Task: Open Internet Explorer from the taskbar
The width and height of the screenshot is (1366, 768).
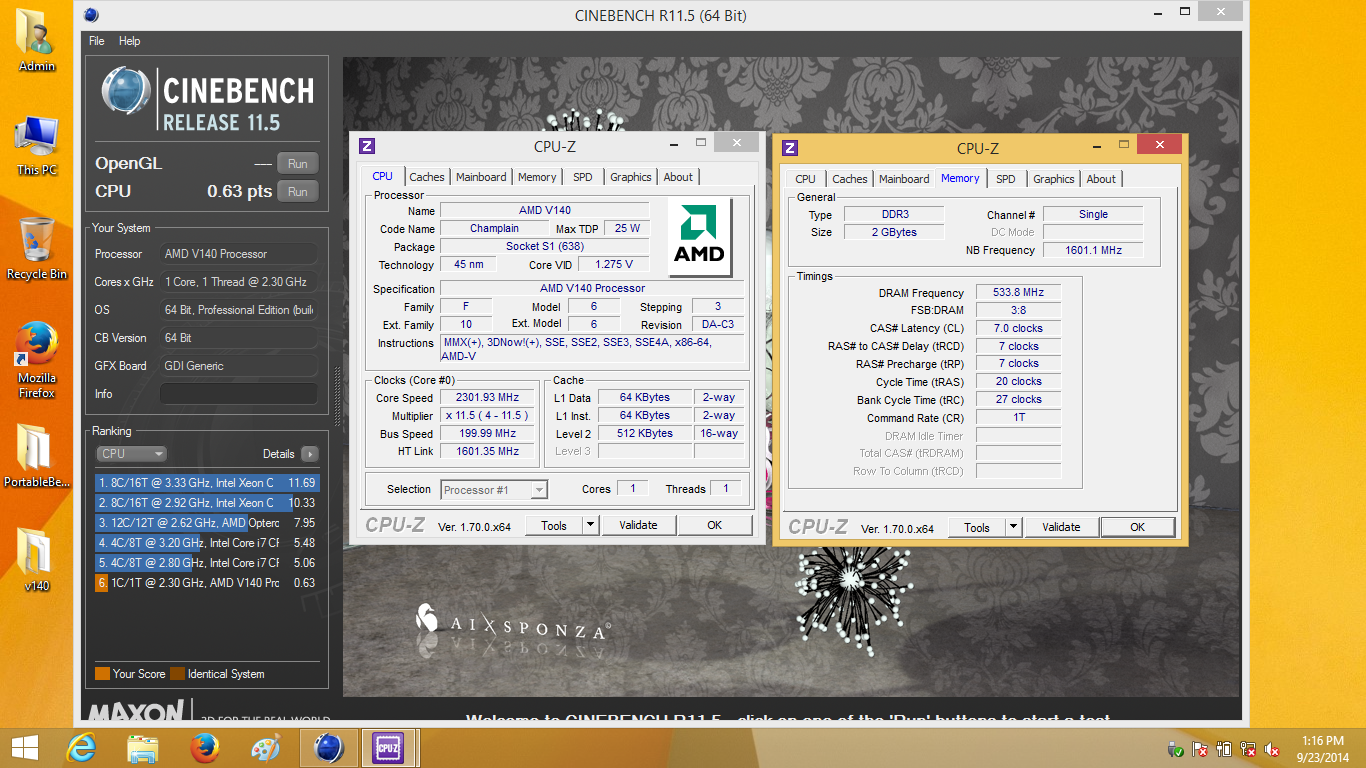Action: click(x=82, y=748)
